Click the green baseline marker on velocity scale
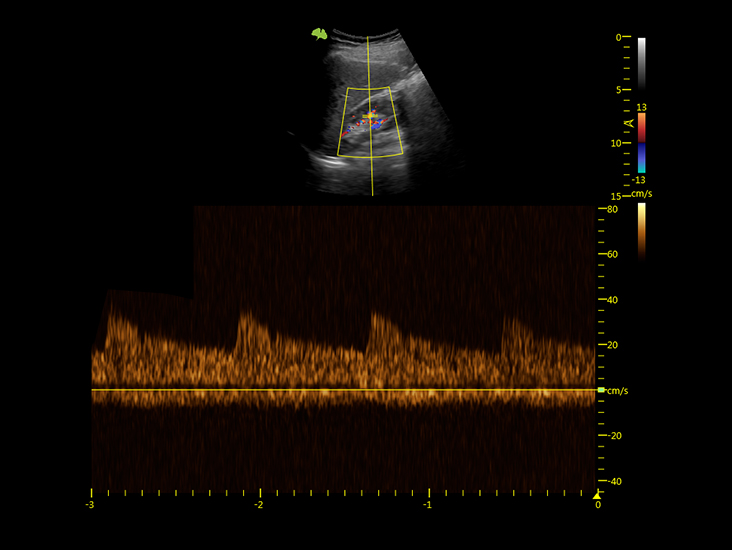This screenshot has width=732, height=550. [x=601, y=390]
